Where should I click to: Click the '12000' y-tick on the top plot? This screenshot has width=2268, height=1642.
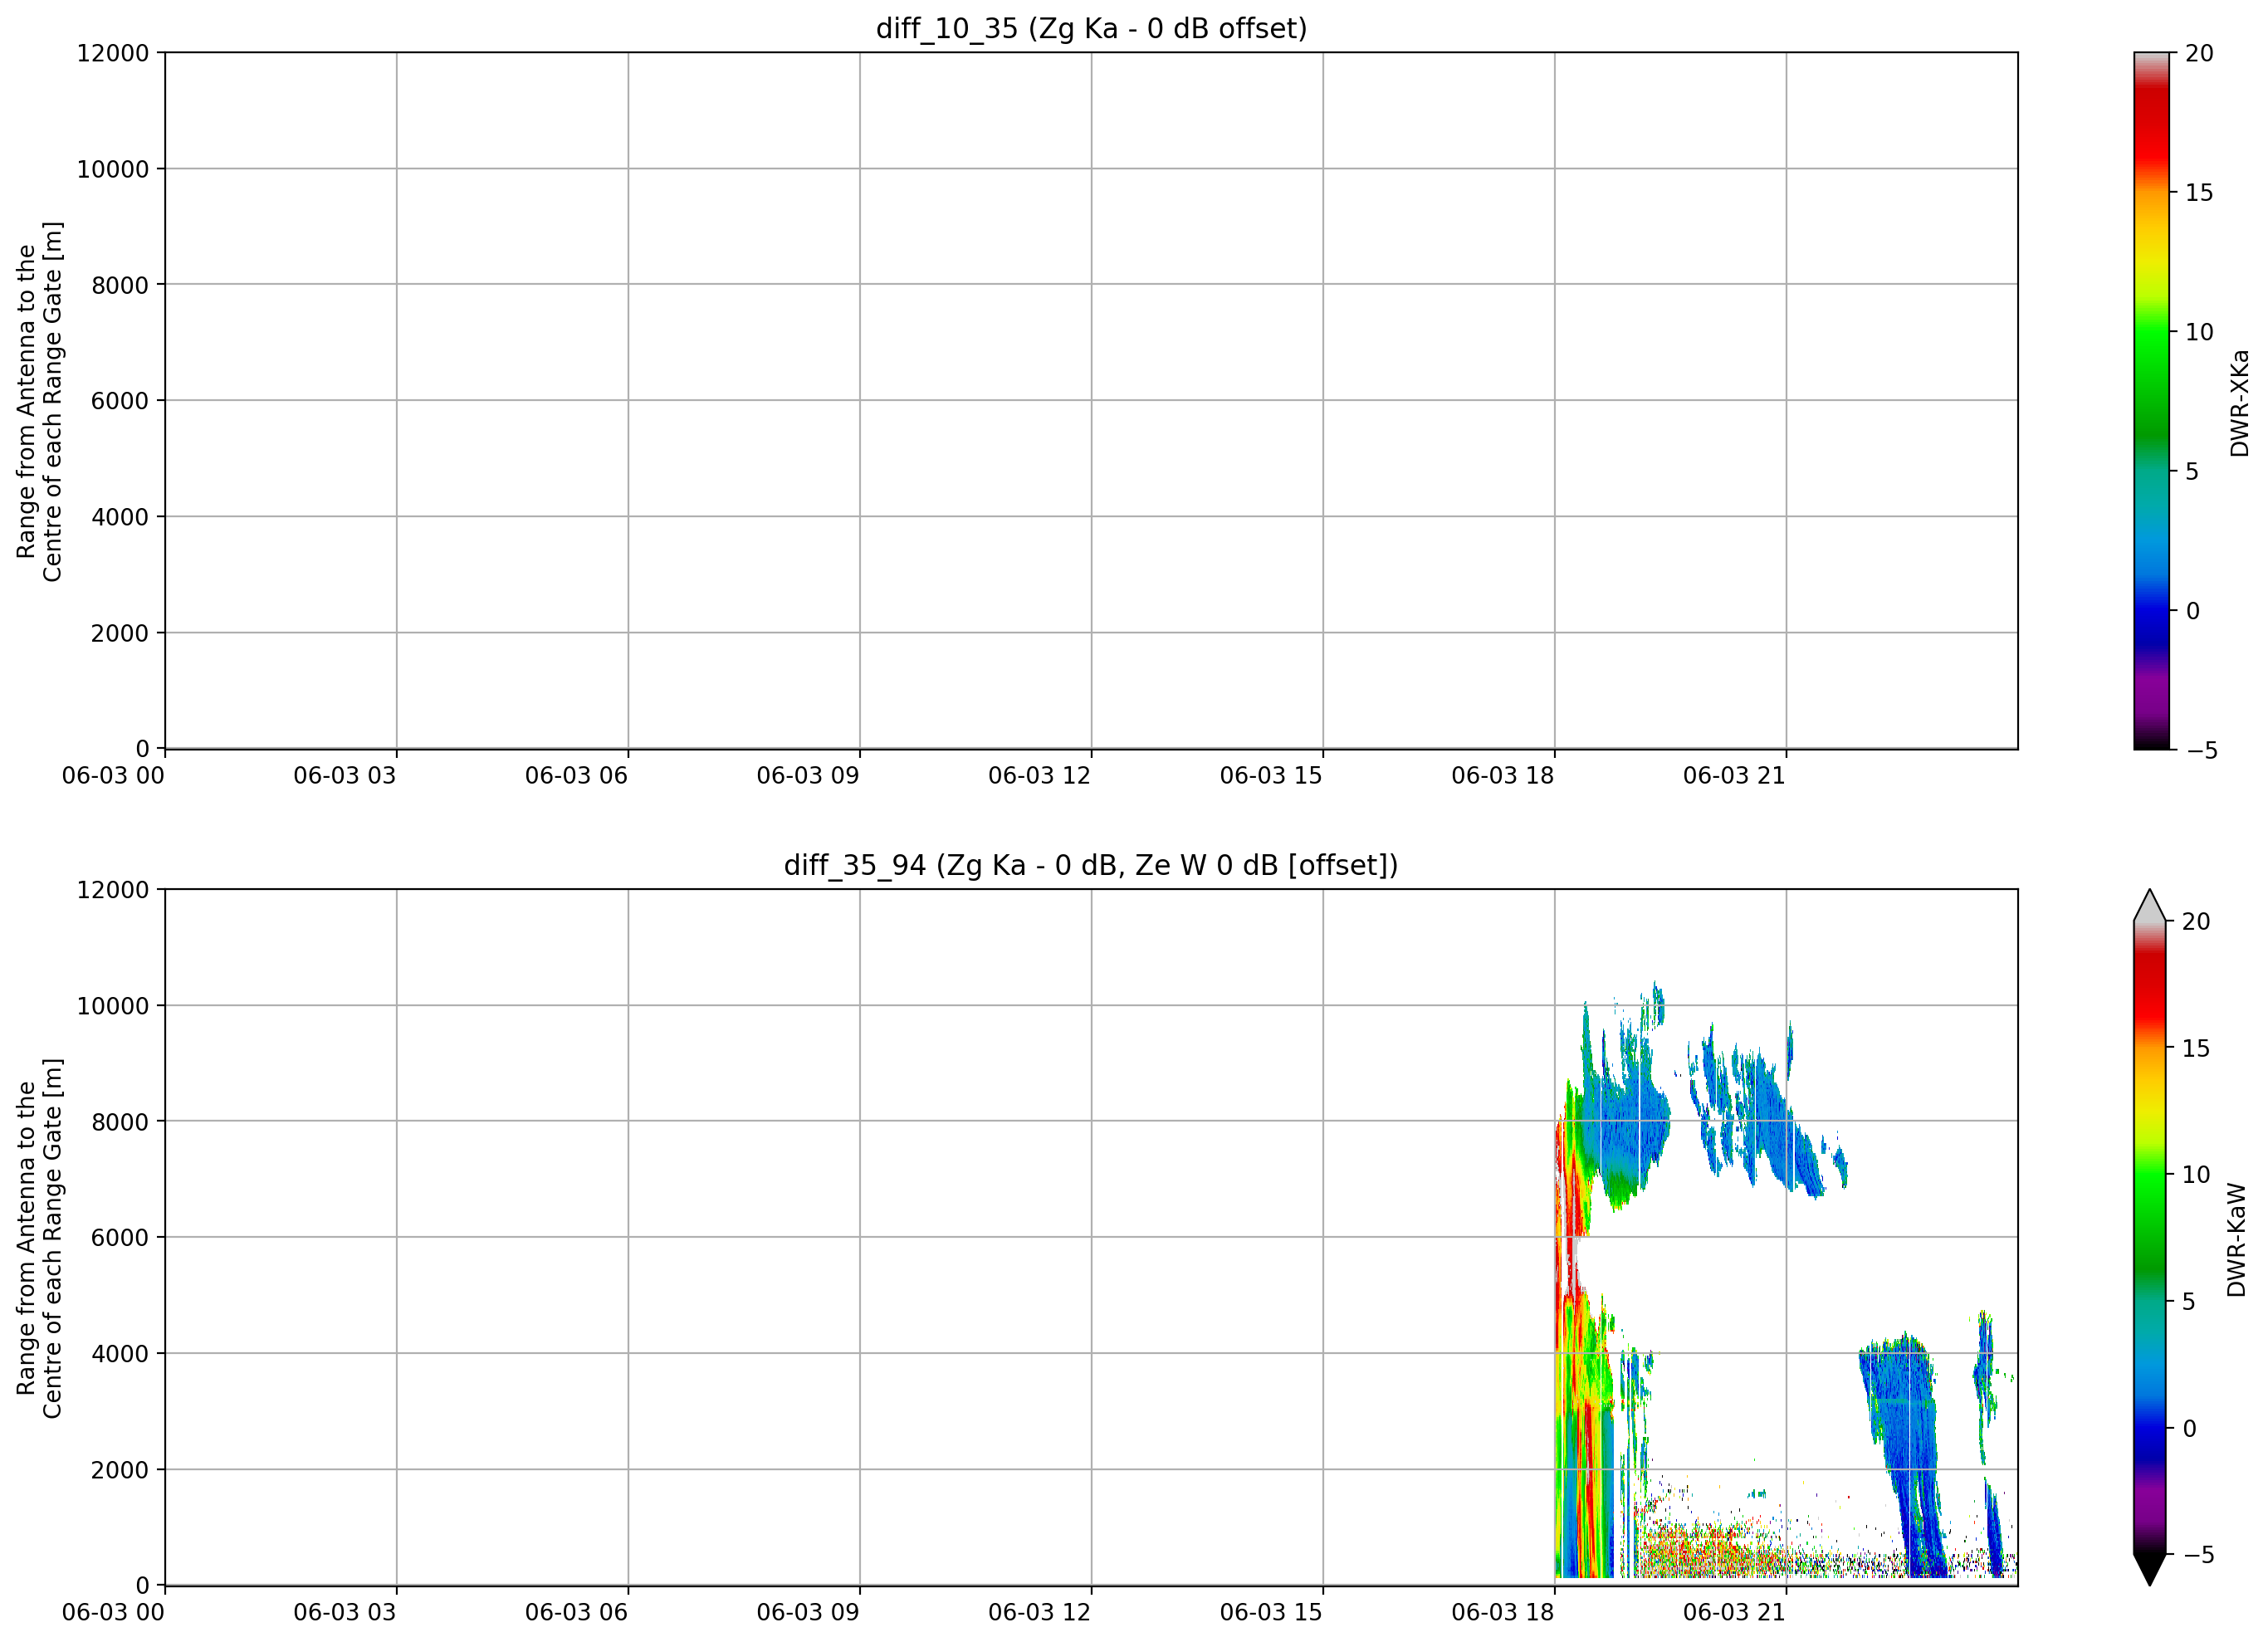113,53
